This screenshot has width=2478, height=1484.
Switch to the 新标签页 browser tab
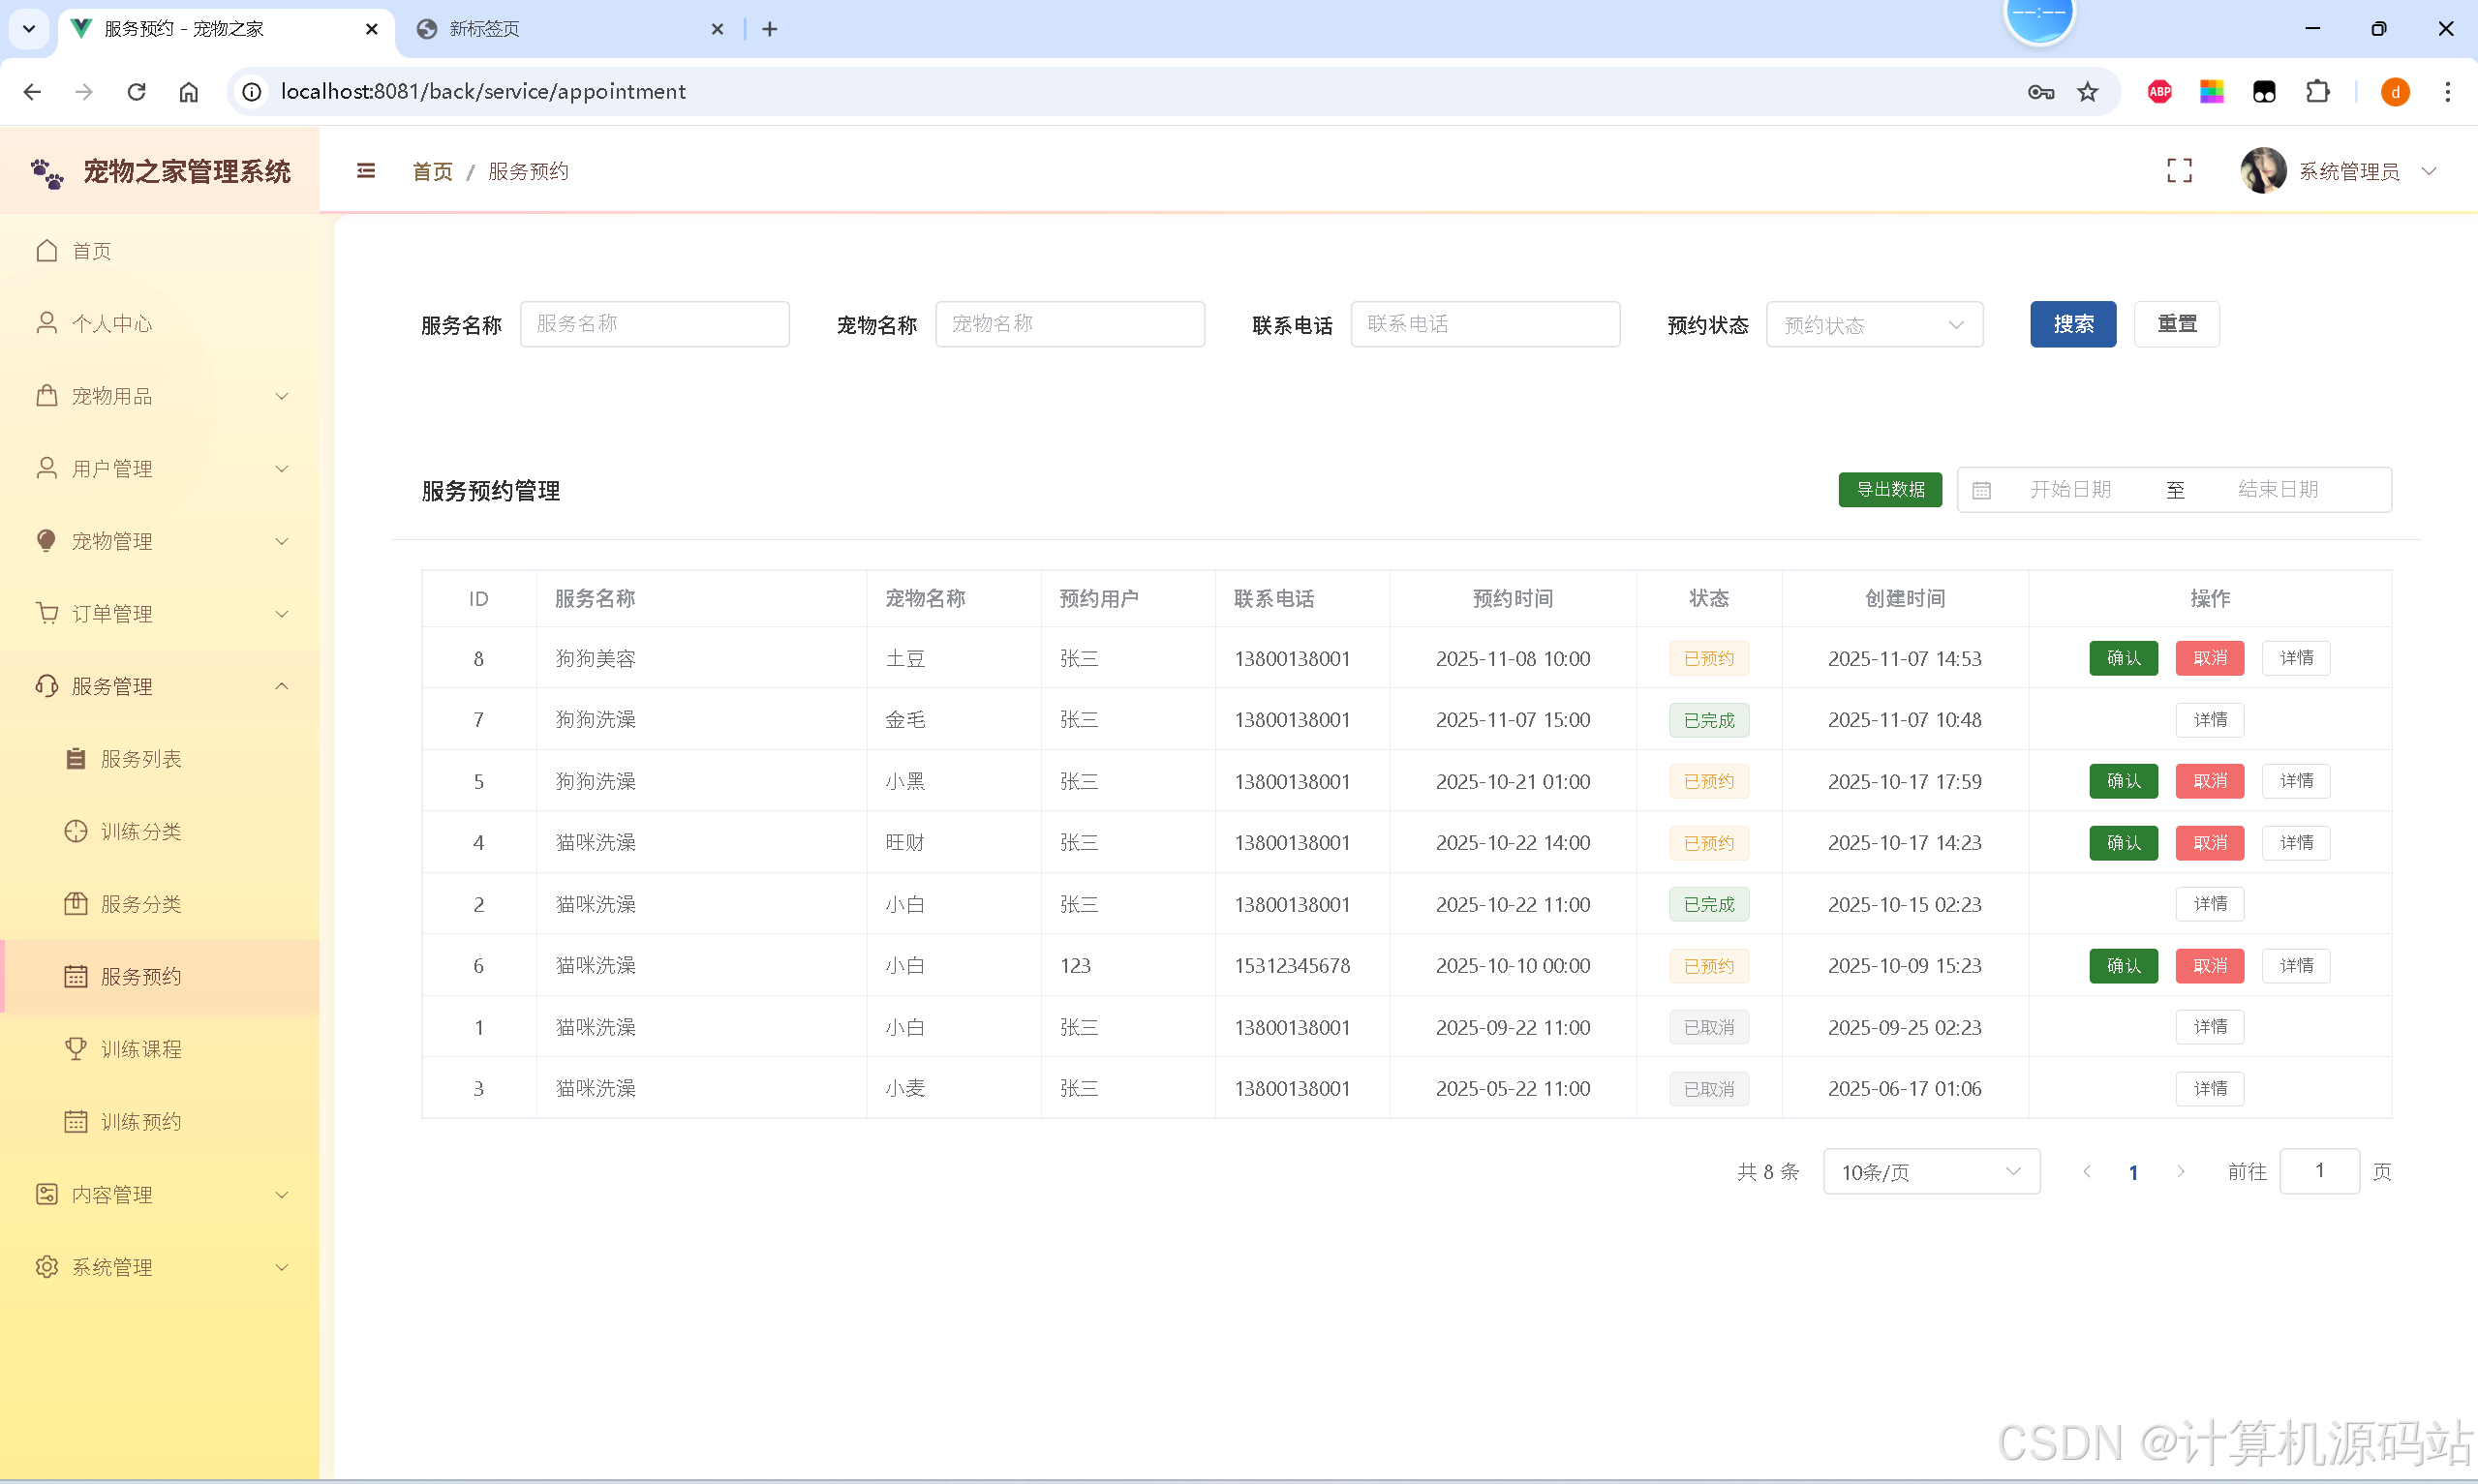coord(570,29)
